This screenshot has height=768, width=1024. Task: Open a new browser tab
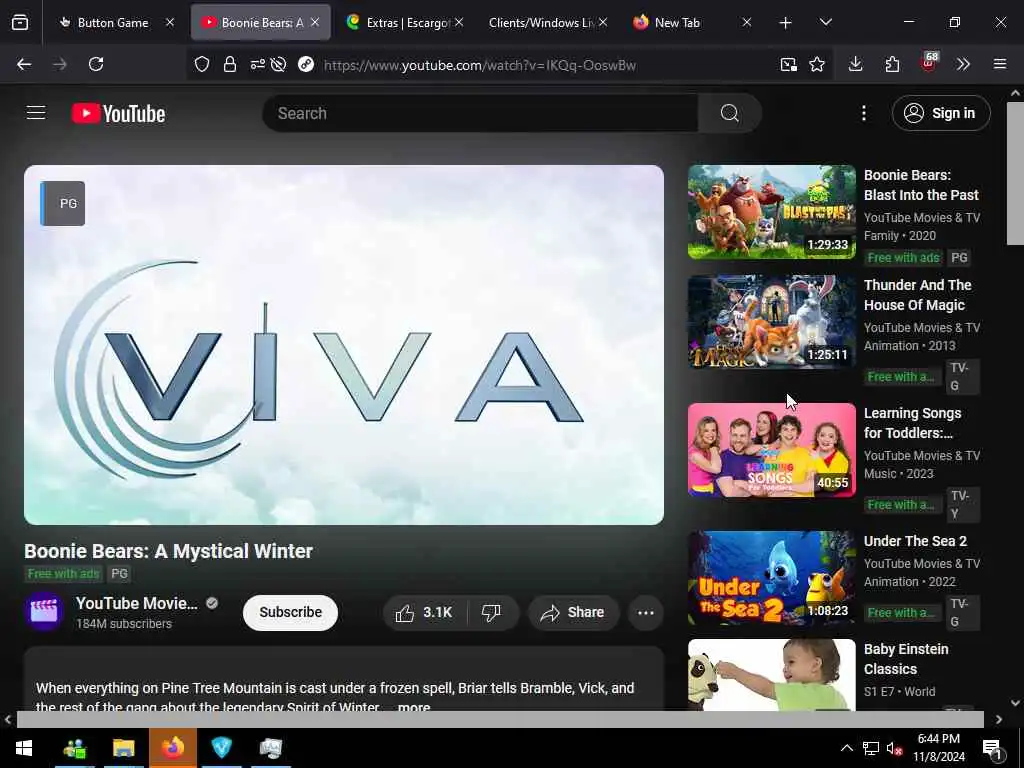786,23
